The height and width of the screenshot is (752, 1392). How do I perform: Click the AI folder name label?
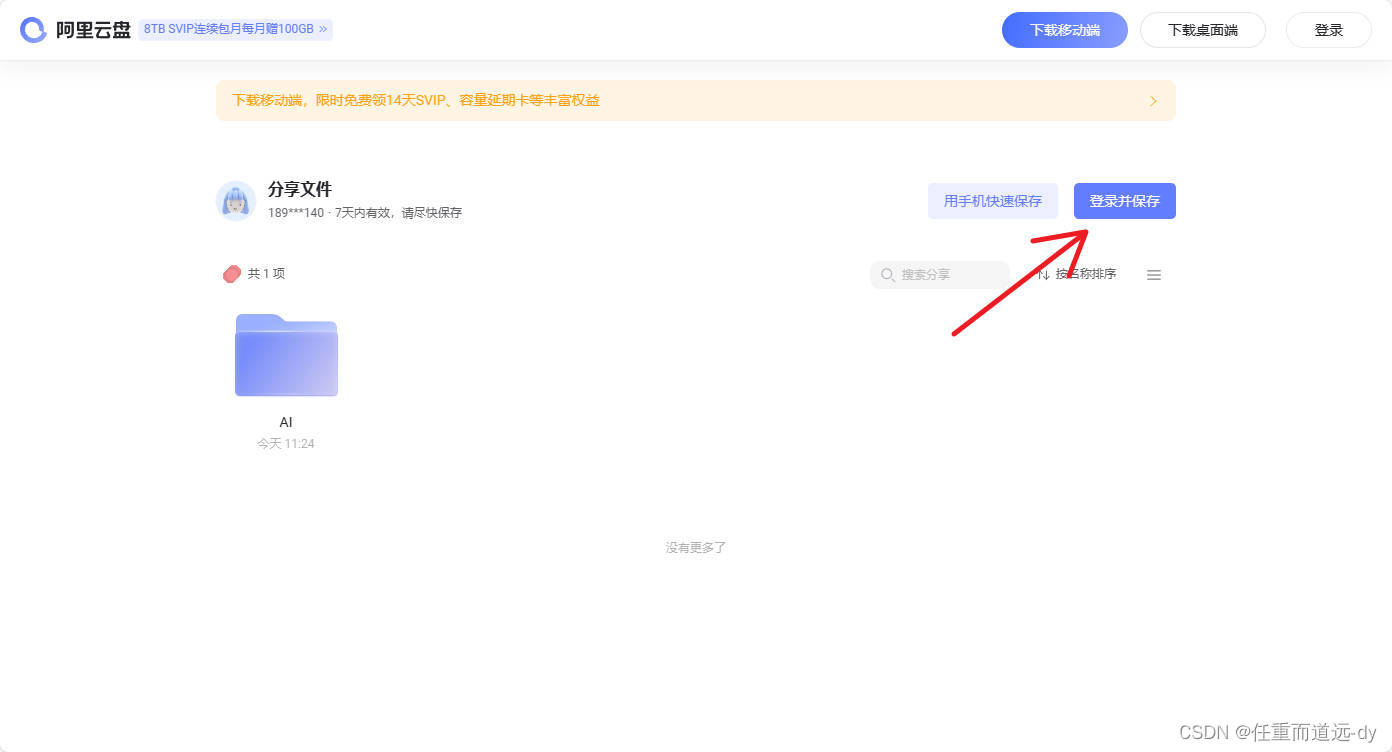286,422
